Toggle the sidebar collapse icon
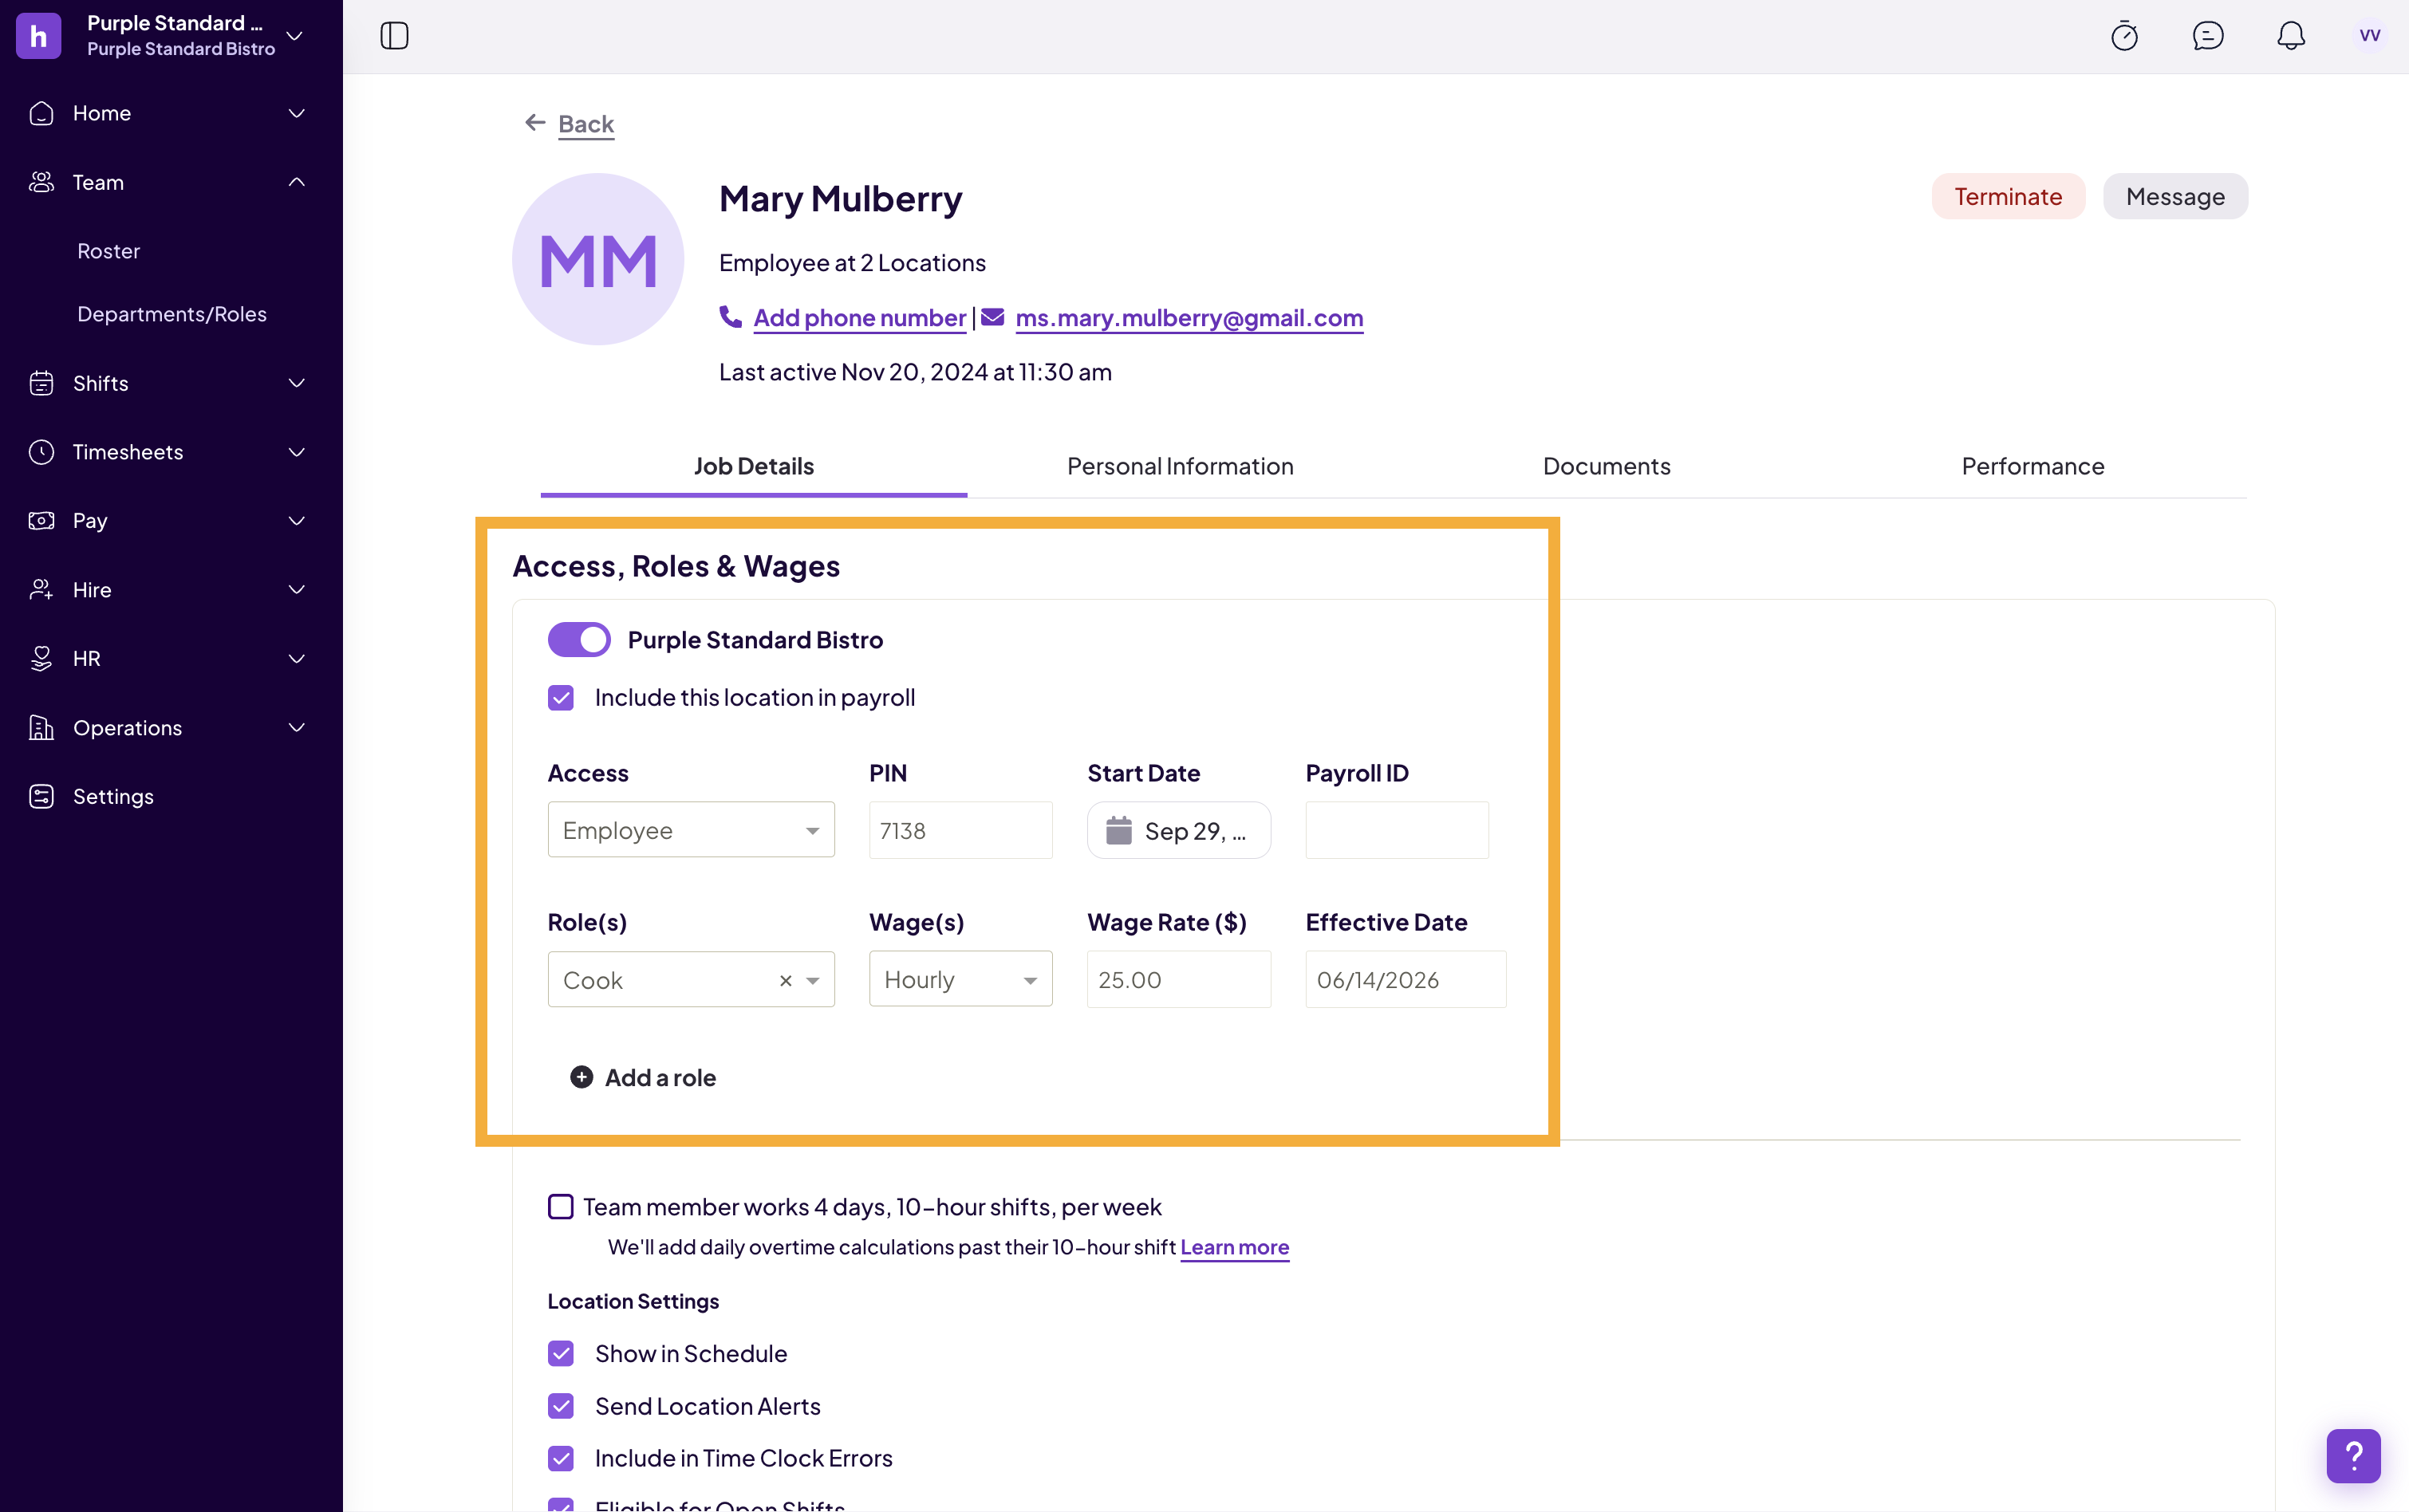The width and height of the screenshot is (2409, 1512). [x=394, y=36]
